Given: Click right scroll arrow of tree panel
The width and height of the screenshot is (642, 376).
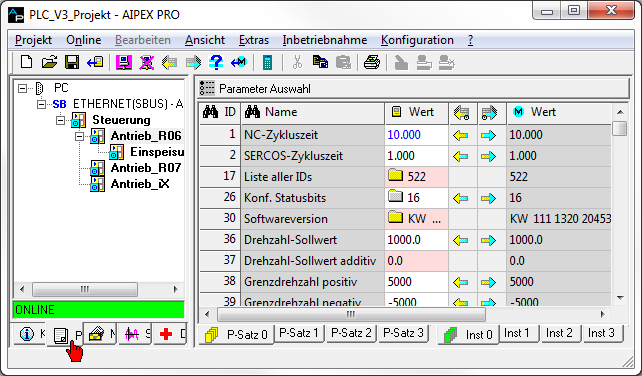Looking at the screenshot, I should coord(176,290).
